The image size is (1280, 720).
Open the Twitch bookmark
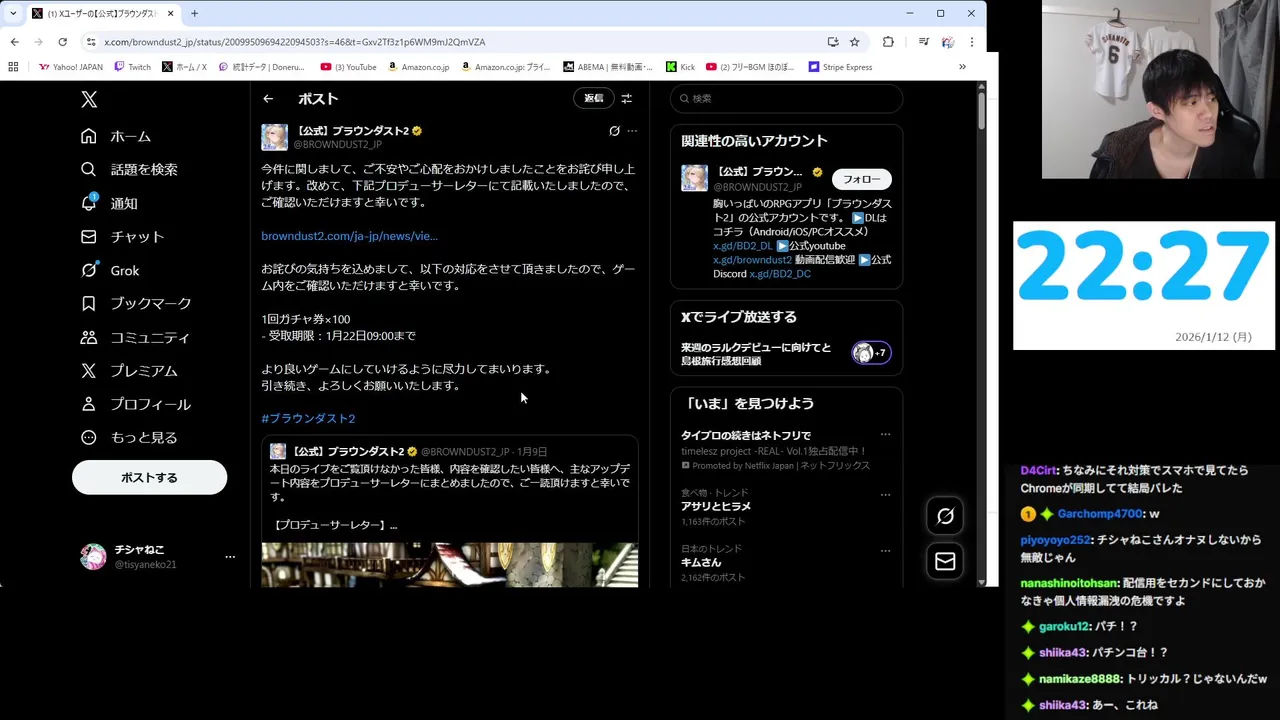point(133,67)
